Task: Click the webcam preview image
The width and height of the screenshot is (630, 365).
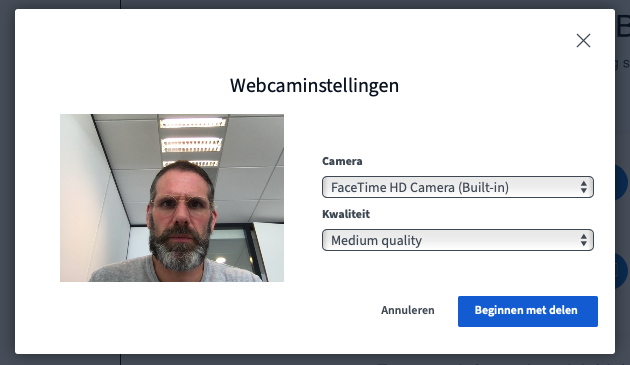Action: [x=172, y=198]
